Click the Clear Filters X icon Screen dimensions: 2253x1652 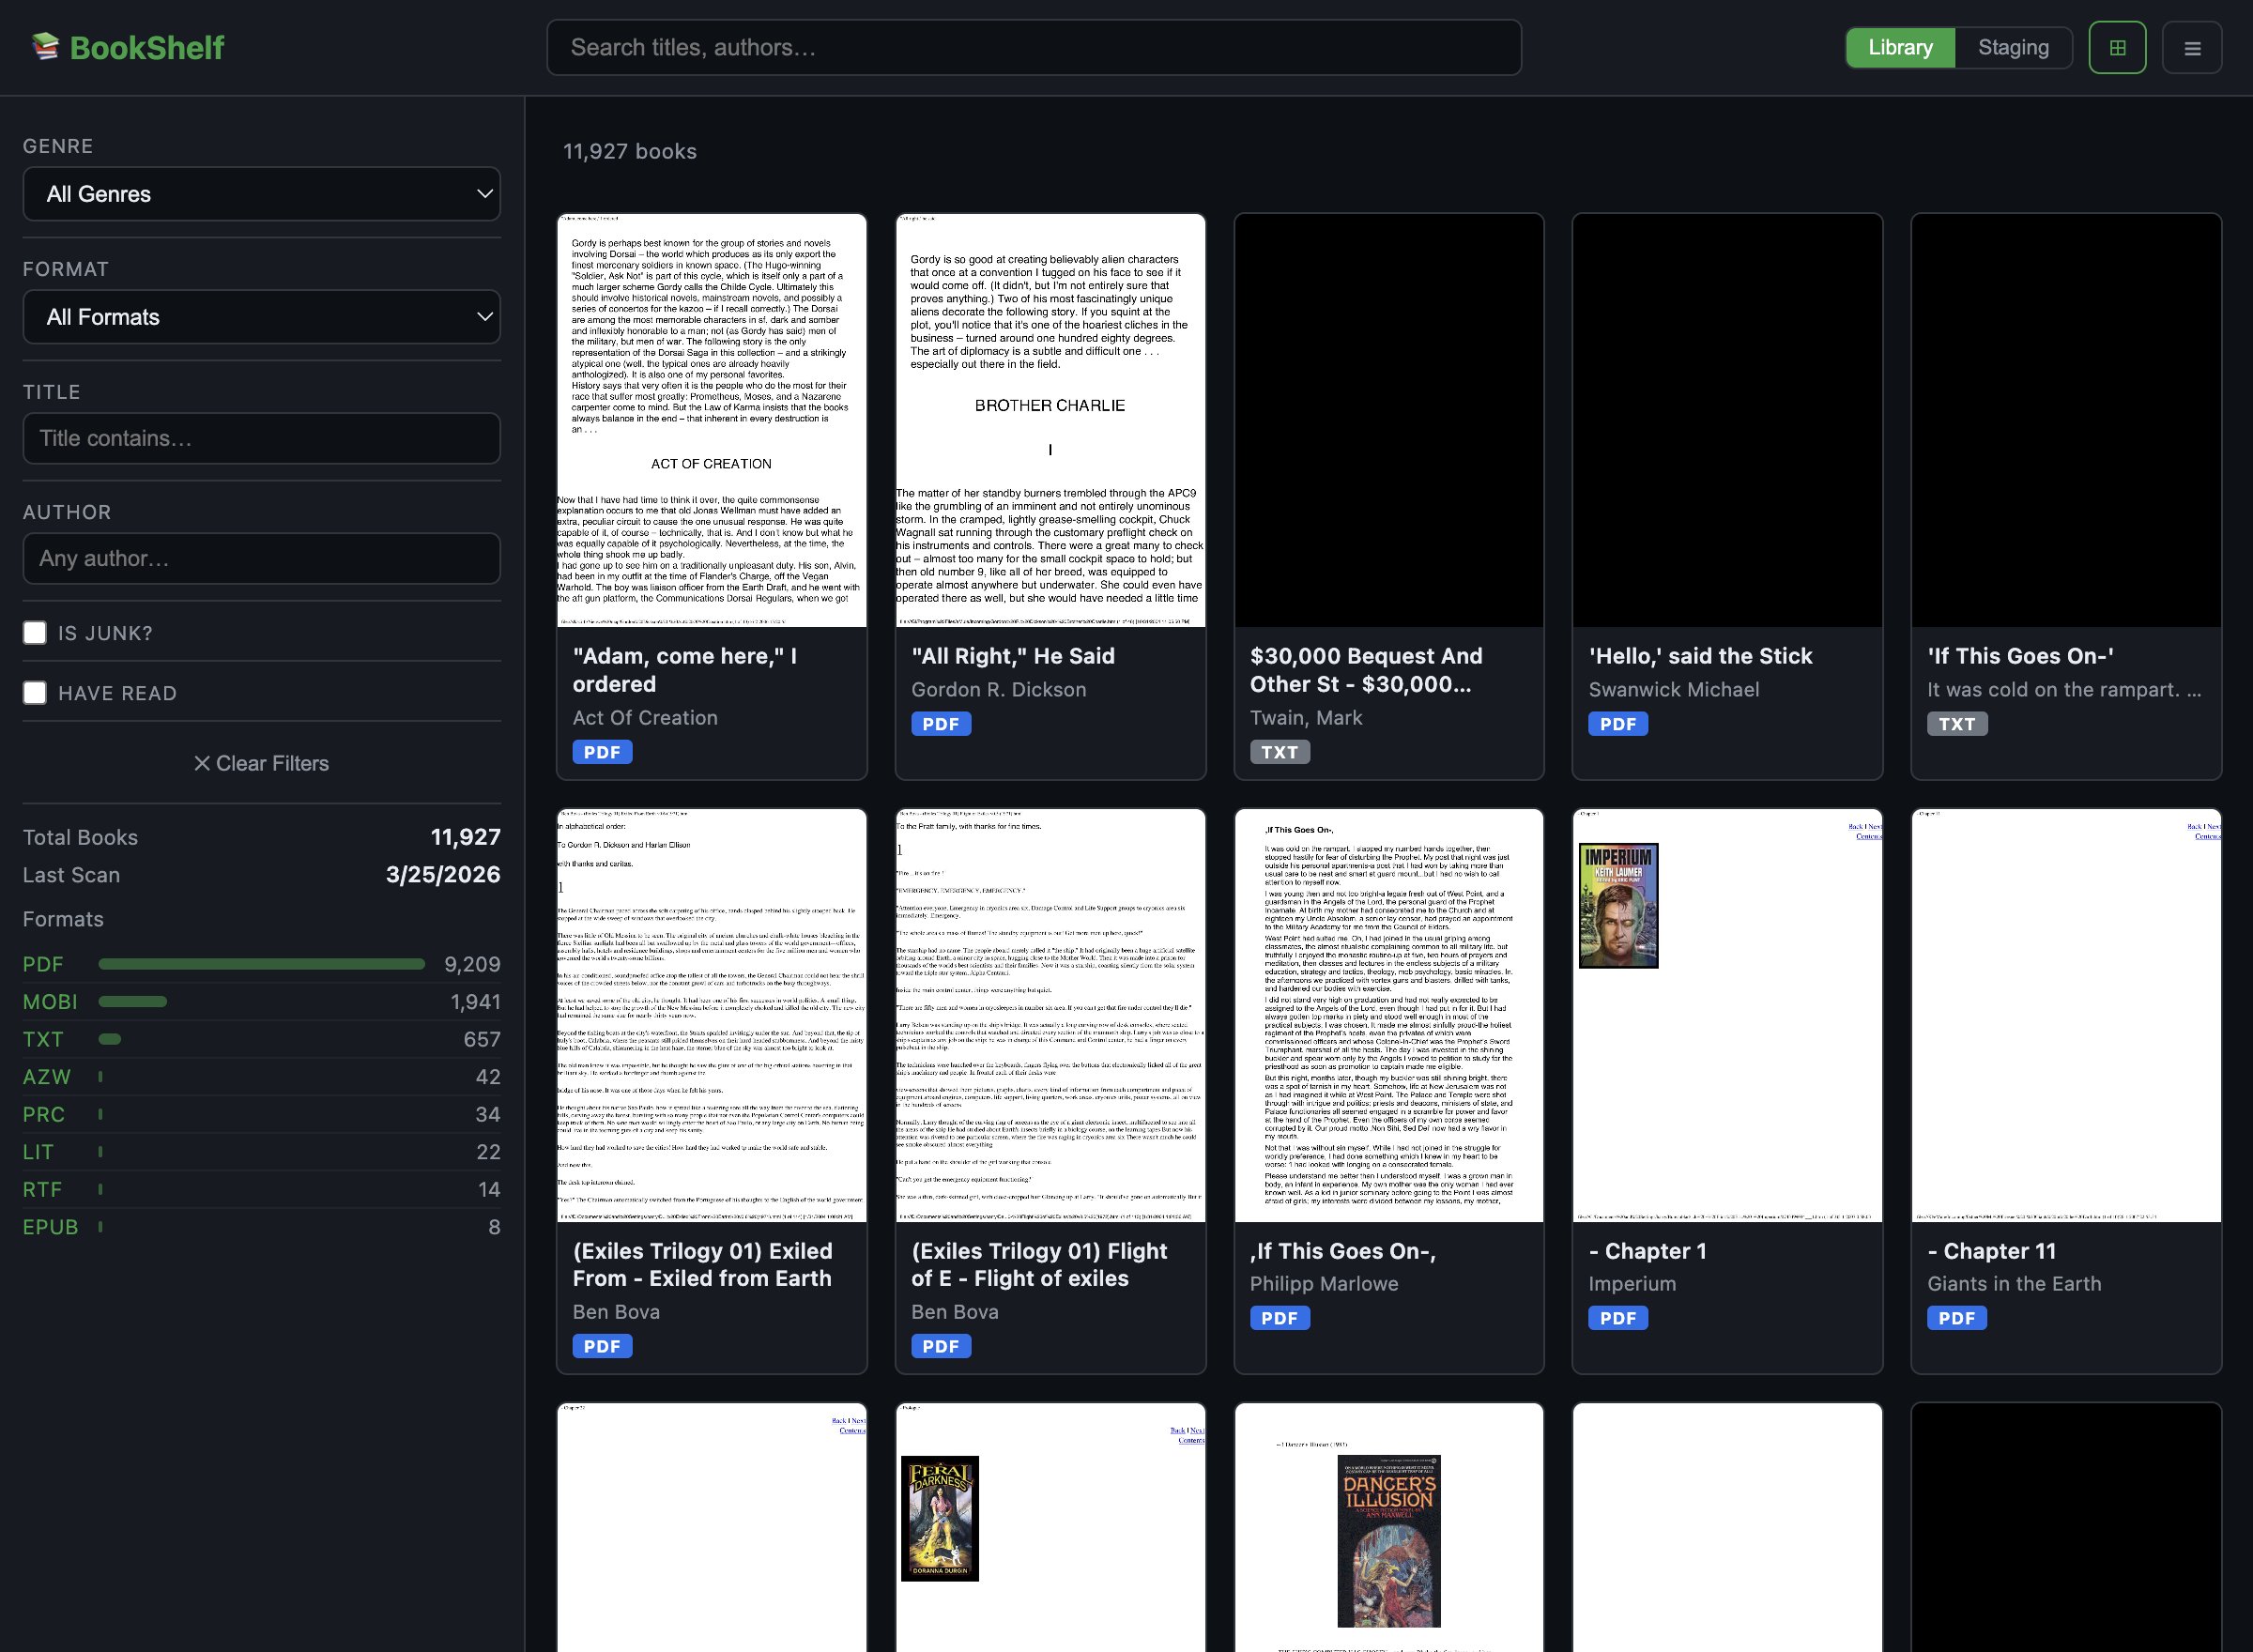click(x=201, y=763)
